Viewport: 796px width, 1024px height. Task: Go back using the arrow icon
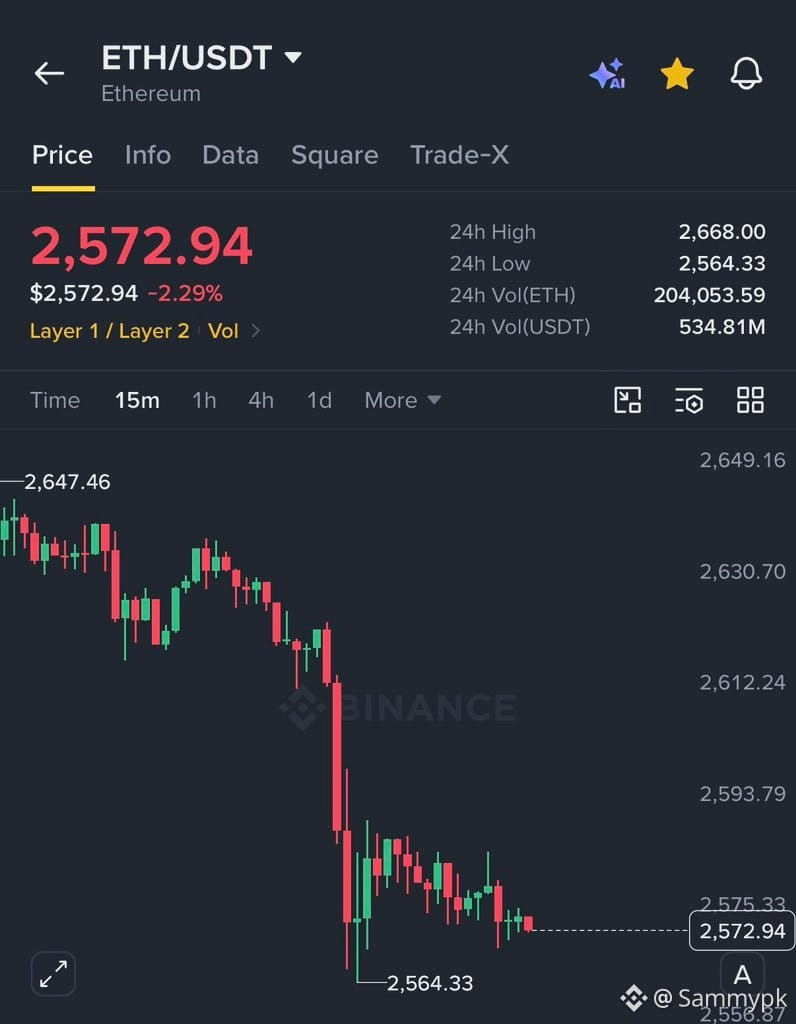click(49, 73)
